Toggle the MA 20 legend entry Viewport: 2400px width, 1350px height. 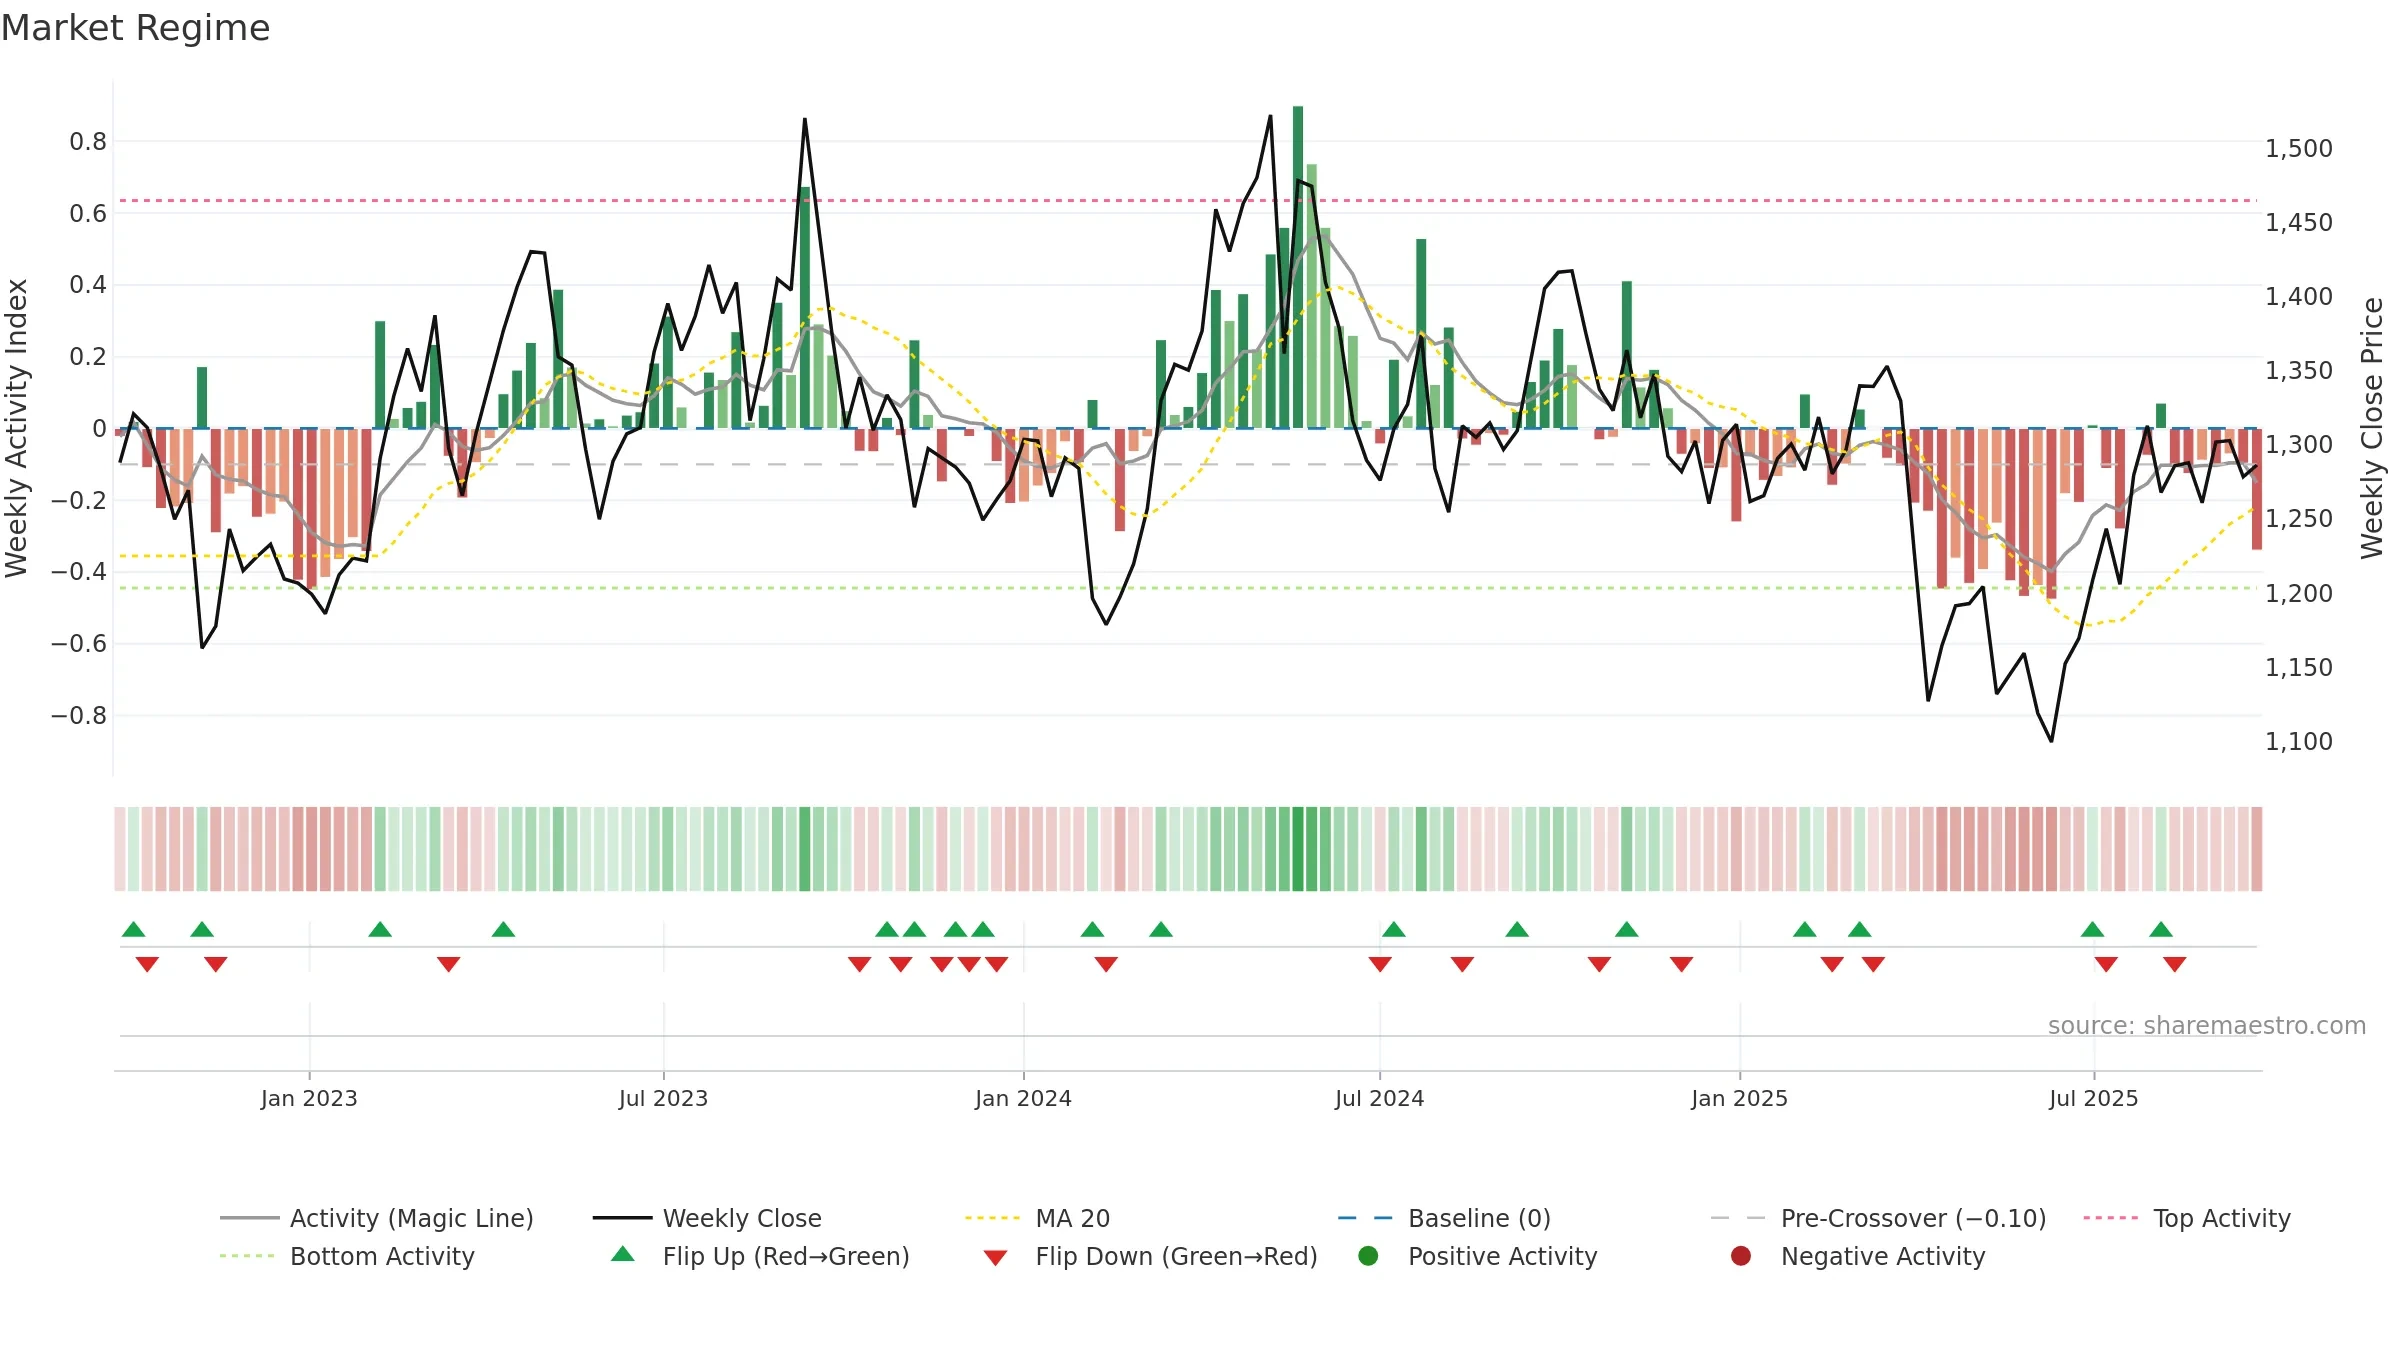[1037, 1218]
